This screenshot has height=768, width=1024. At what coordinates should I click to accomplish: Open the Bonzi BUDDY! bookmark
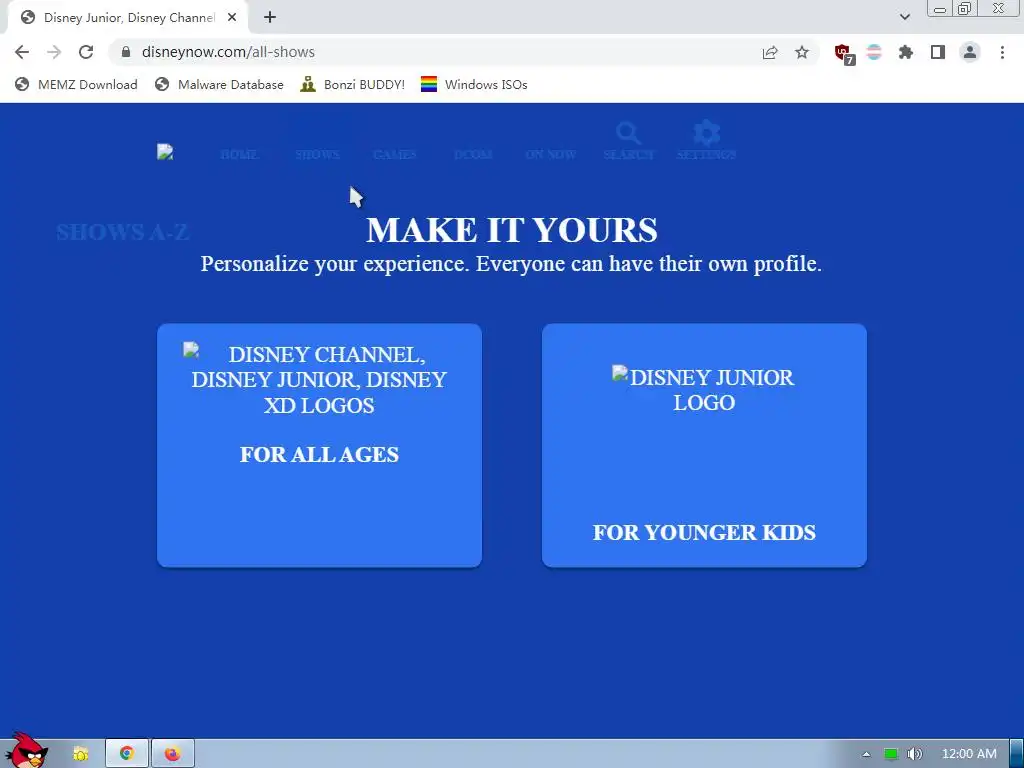click(353, 84)
